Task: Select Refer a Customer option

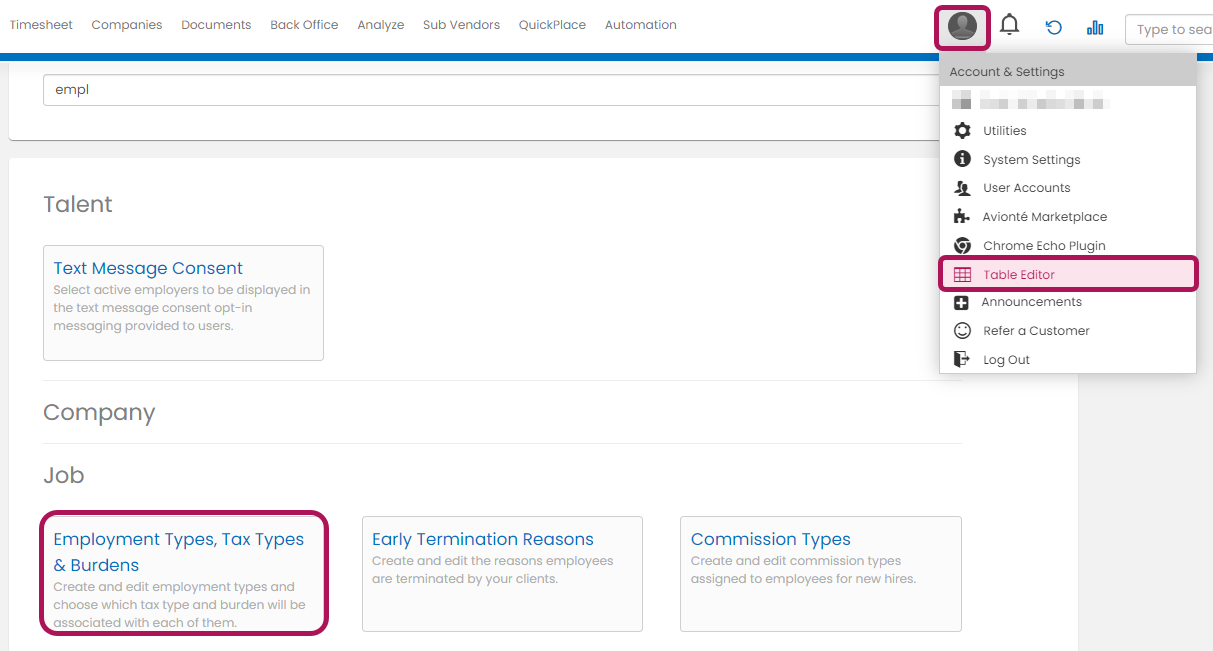Action: tap(1036, 331)
